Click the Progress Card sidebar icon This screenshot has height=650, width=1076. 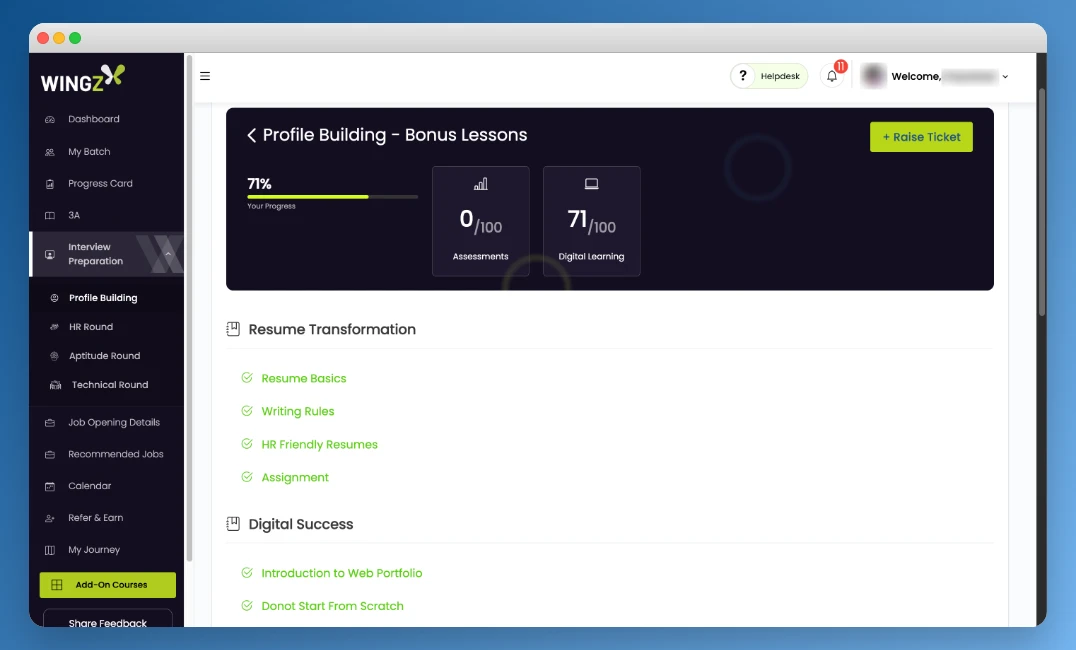[50, 184]
